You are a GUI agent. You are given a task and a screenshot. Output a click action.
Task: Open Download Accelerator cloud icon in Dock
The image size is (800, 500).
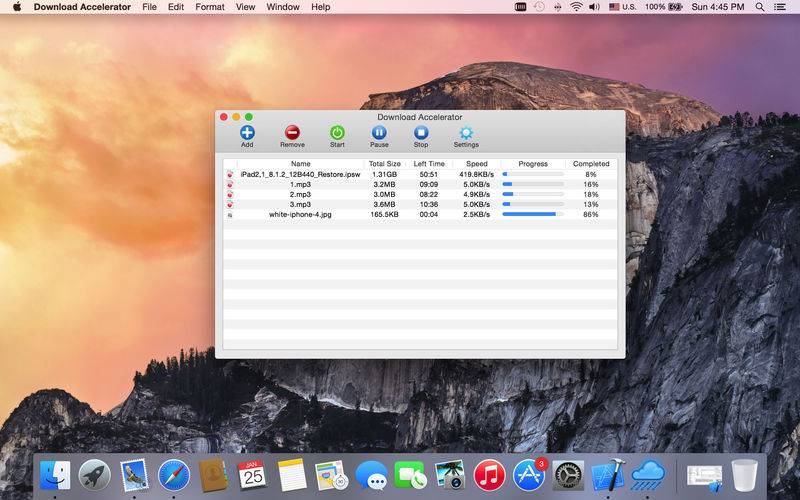[647, 476]
